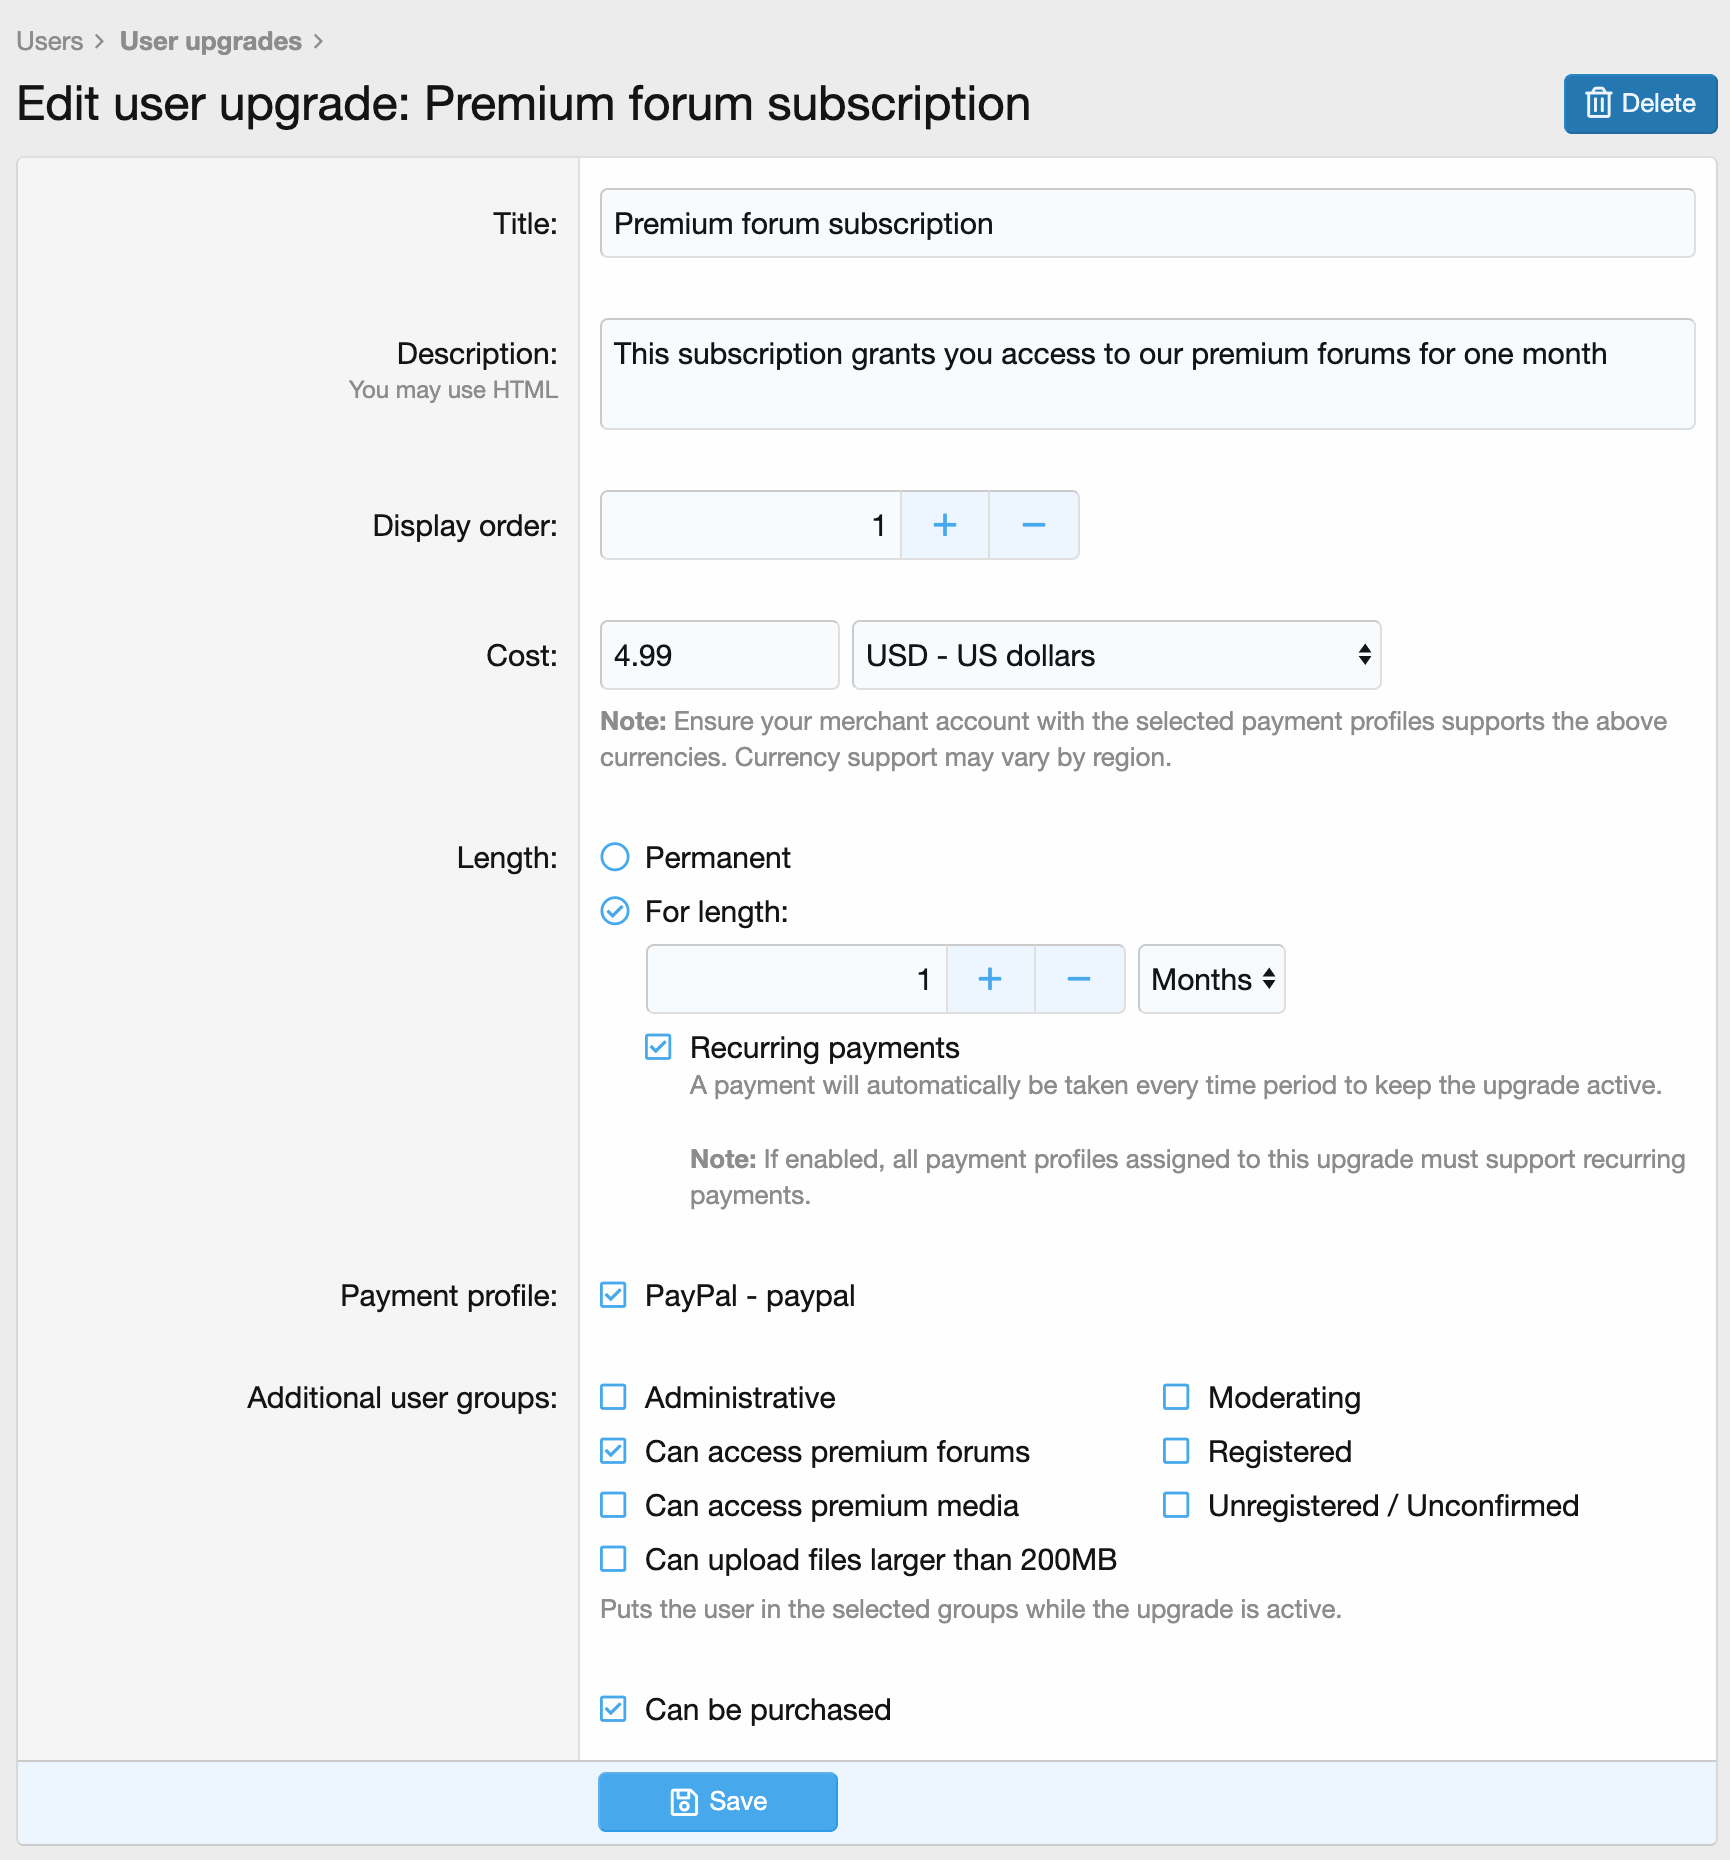Click the Save button
Screen dimensions: 1730x1860
[717, 1801]
